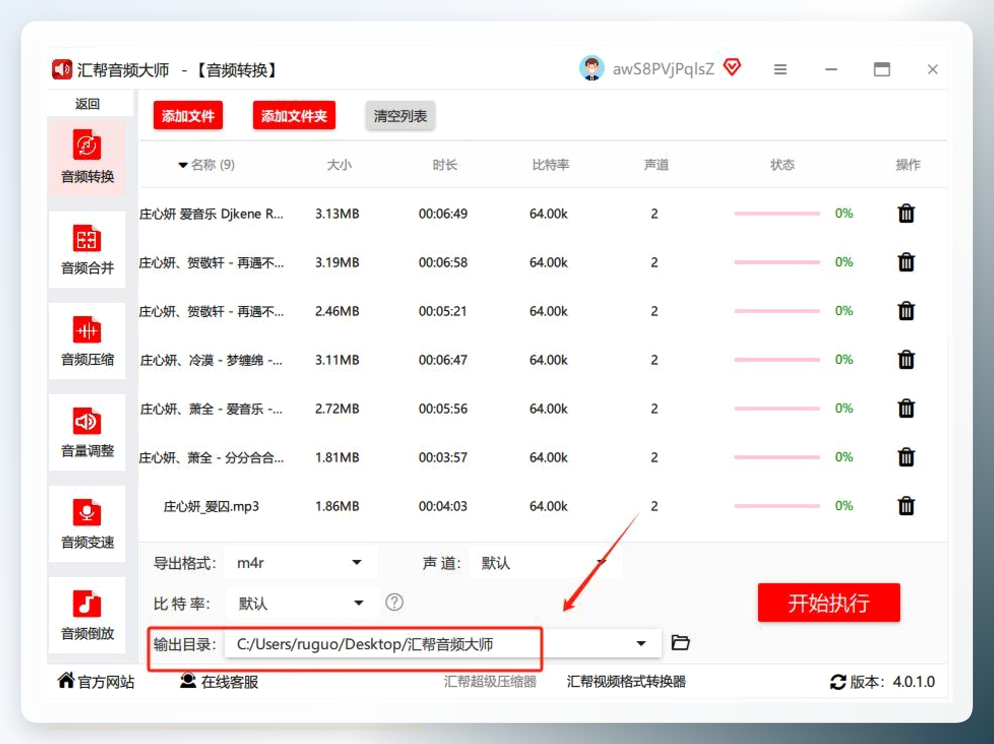994x744 pixels.
Task: Delete the 萧全 - 分分合合 row
Action: (x=907, y=457)
